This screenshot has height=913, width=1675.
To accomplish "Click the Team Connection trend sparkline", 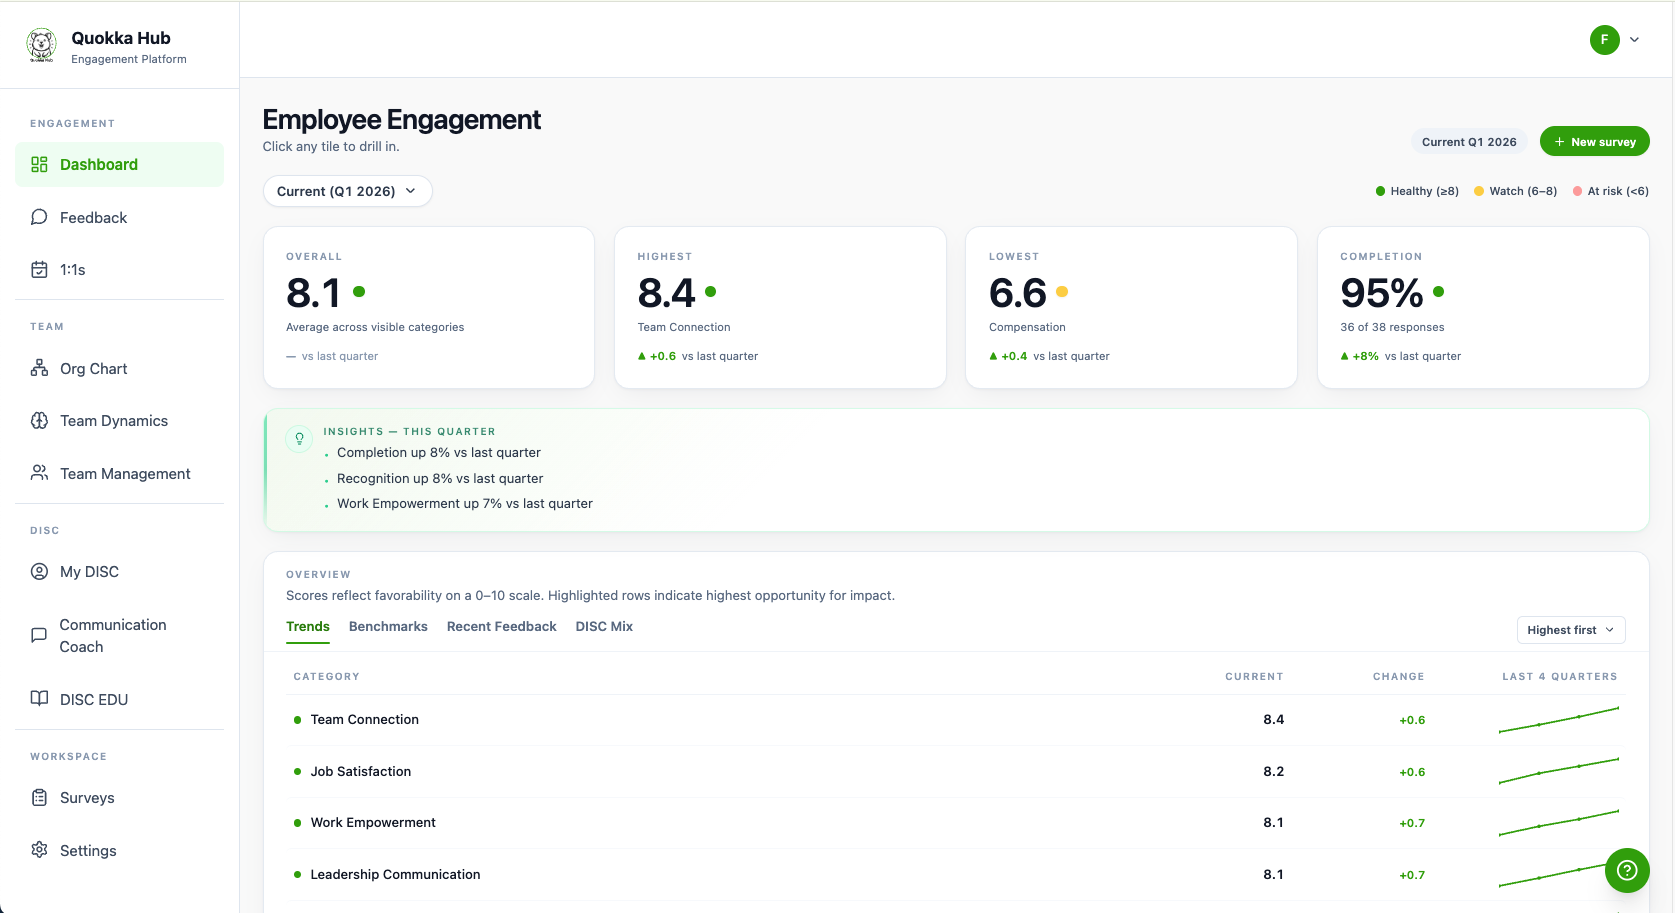I will [1559, 720].
